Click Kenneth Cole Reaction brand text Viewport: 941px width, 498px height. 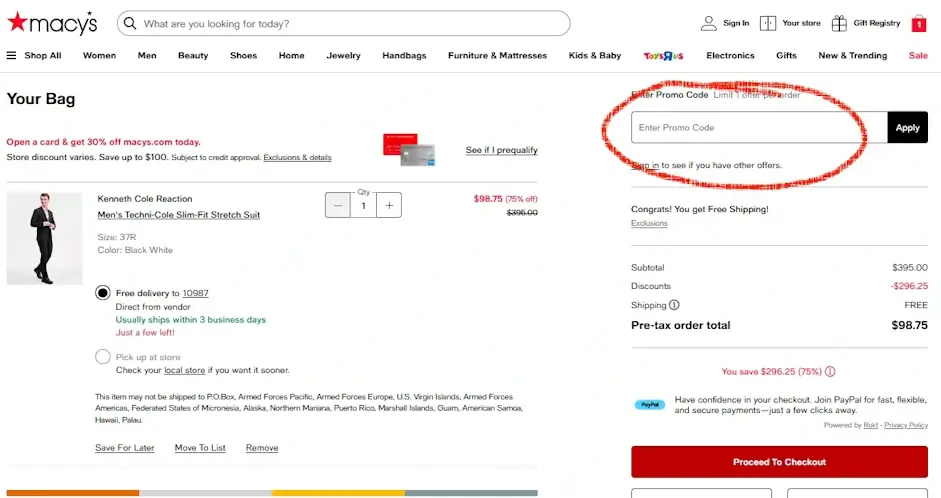pyautogui.click(x=145, y=199)
